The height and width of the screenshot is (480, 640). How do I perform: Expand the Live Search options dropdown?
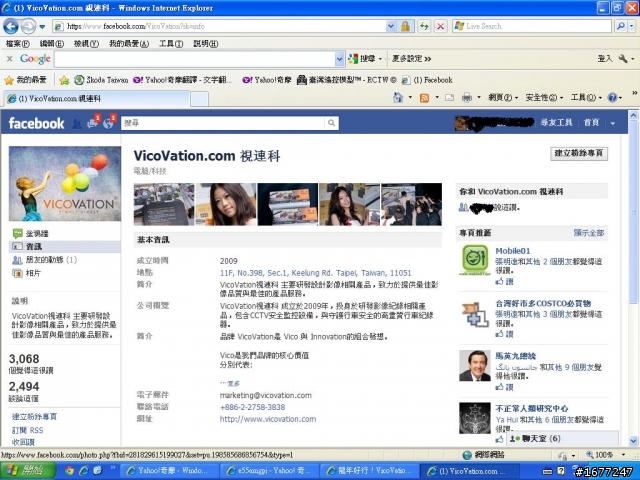click(632, 26)
